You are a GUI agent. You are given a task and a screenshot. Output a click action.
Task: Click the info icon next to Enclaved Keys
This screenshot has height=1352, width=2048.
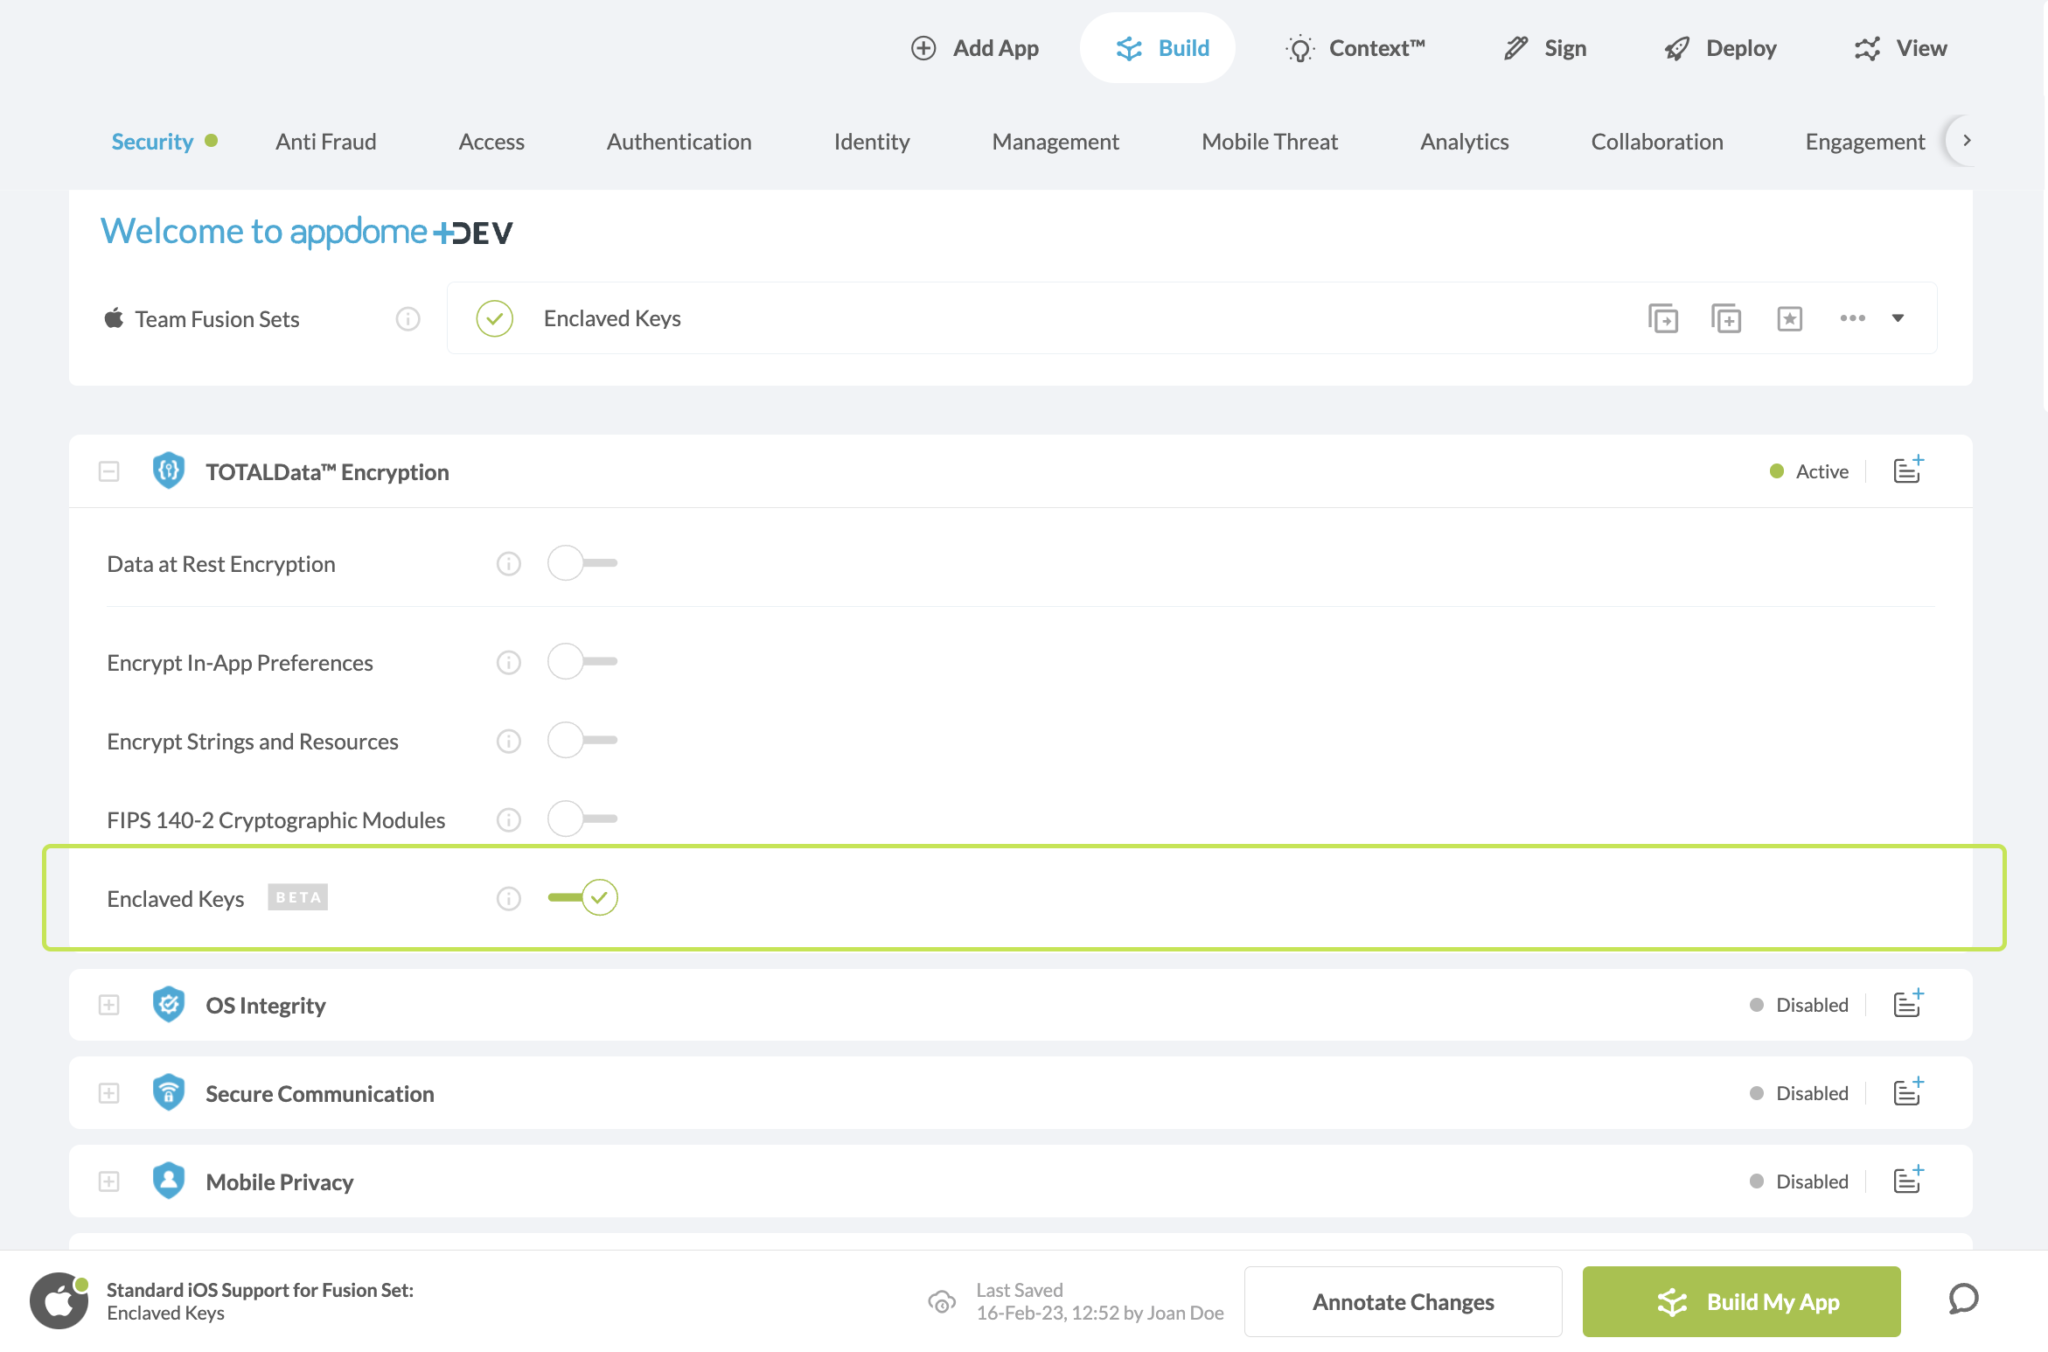coord(508,898)
